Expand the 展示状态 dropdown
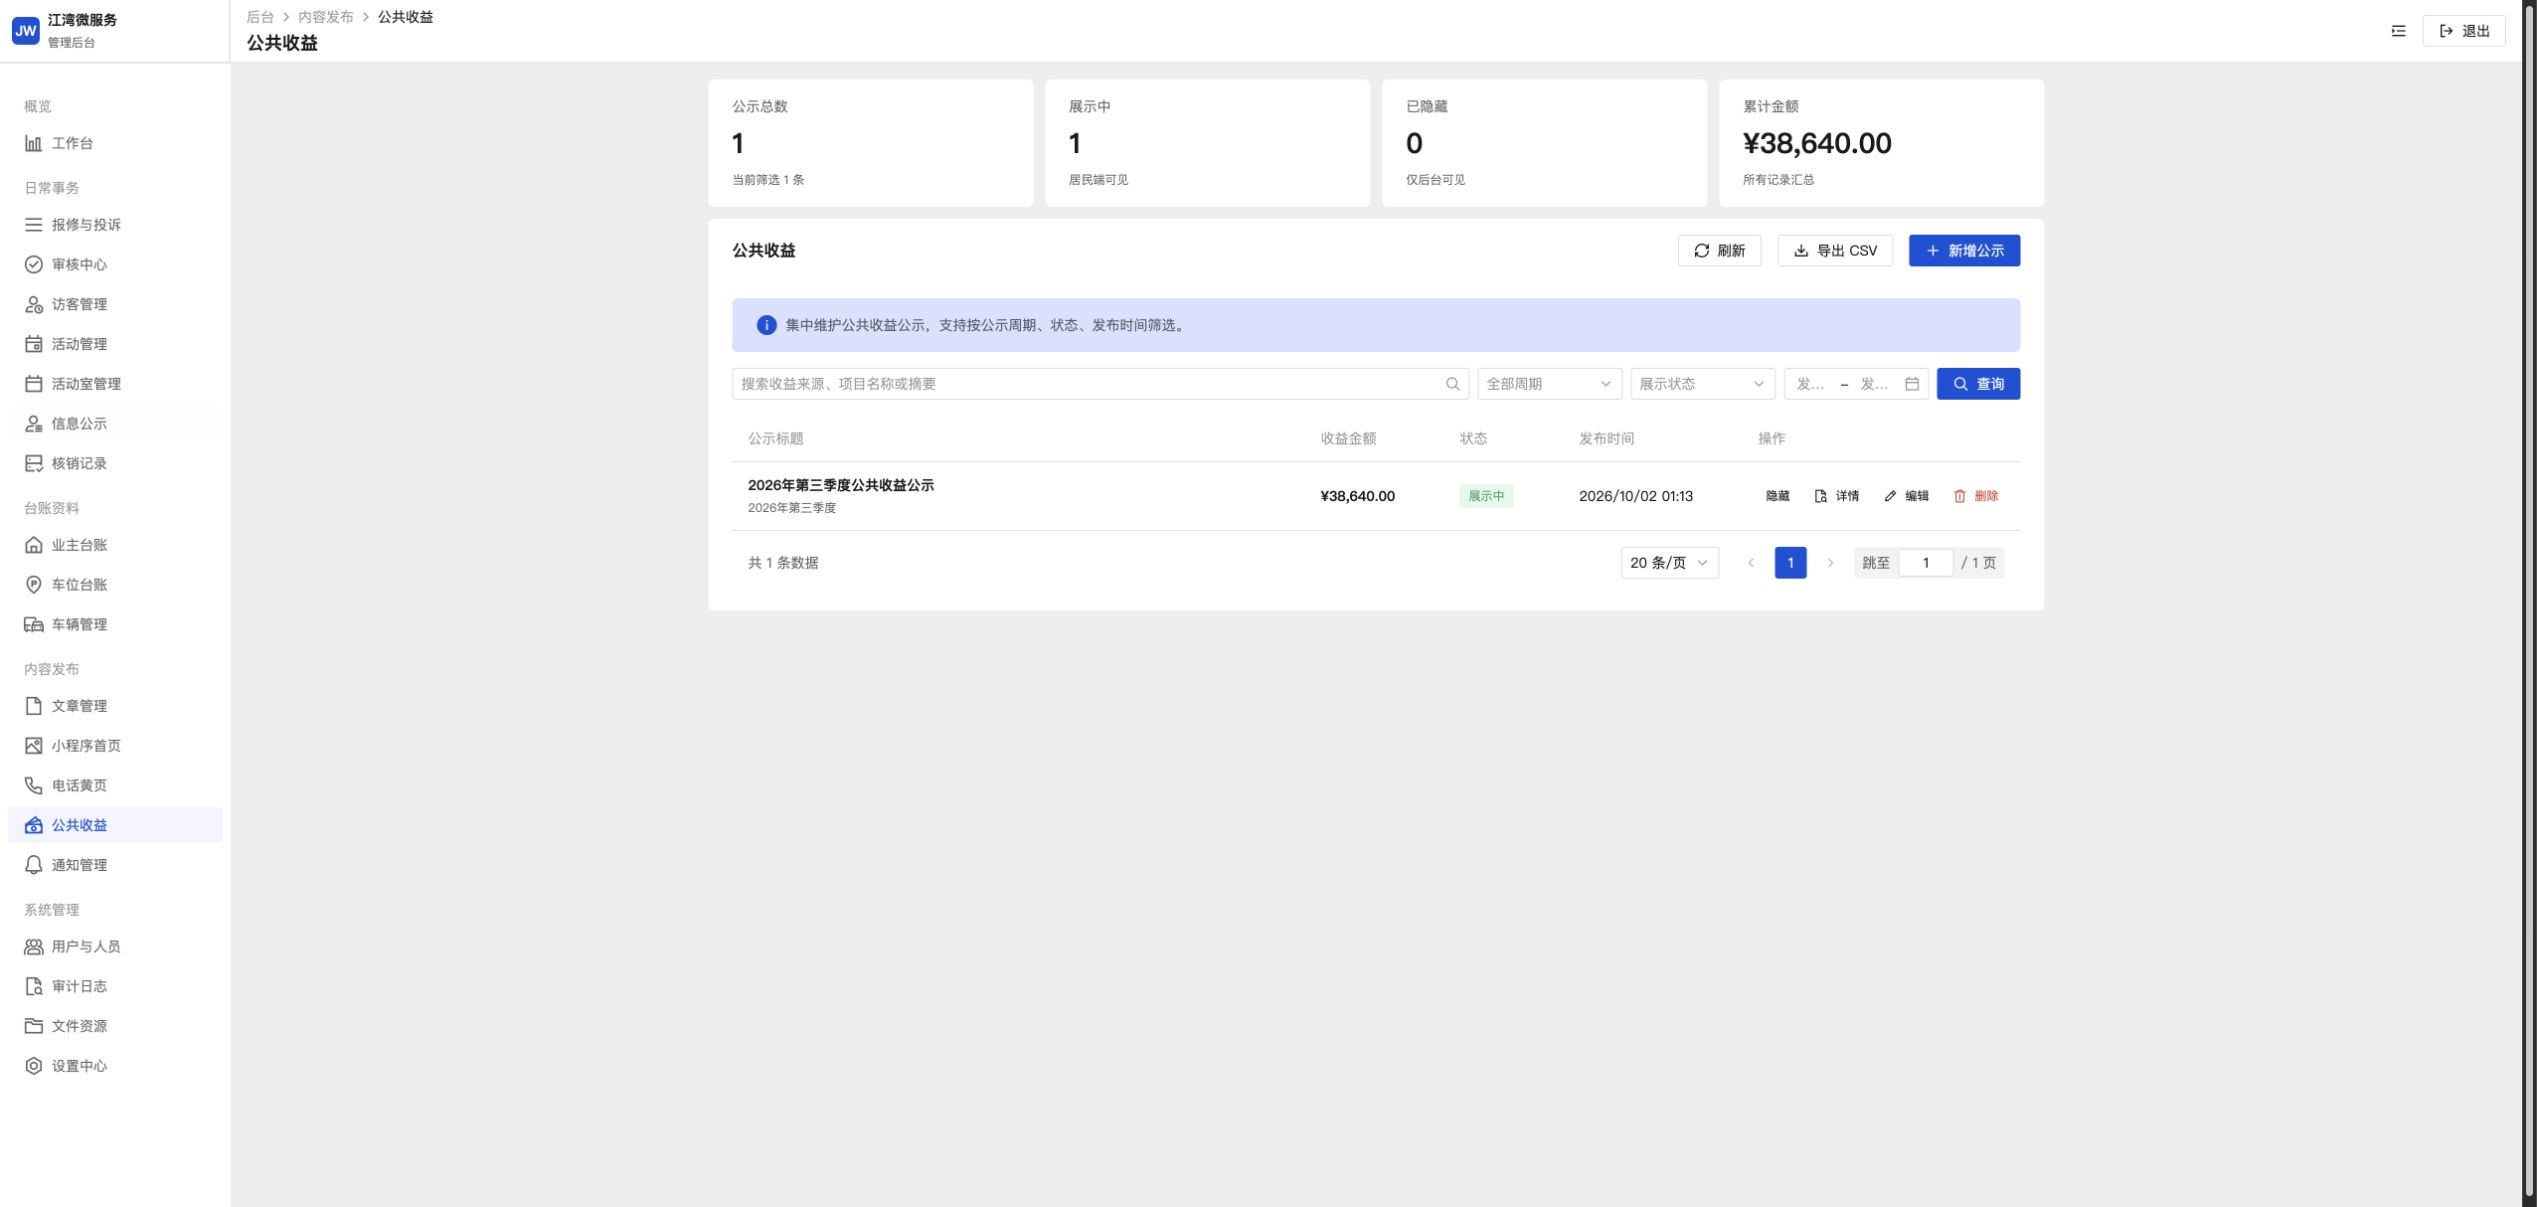The image size is (2537, 1207). point(1702,384)
